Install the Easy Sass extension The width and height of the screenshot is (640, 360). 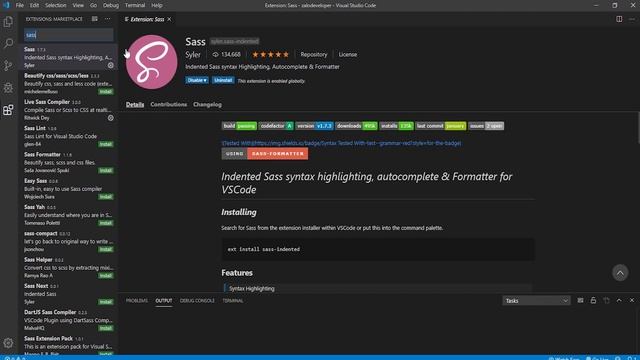coord(106,197)
